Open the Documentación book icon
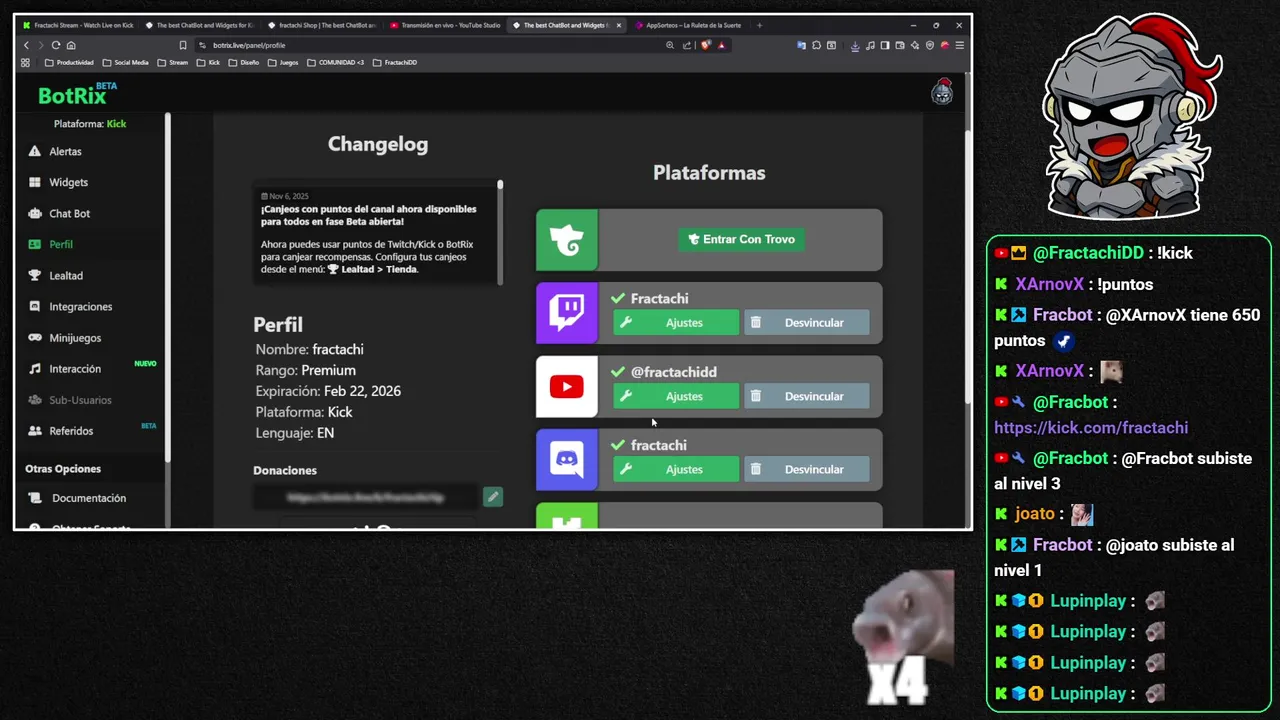The width and height of the screenshot is (1280, 720). (37, 498)
